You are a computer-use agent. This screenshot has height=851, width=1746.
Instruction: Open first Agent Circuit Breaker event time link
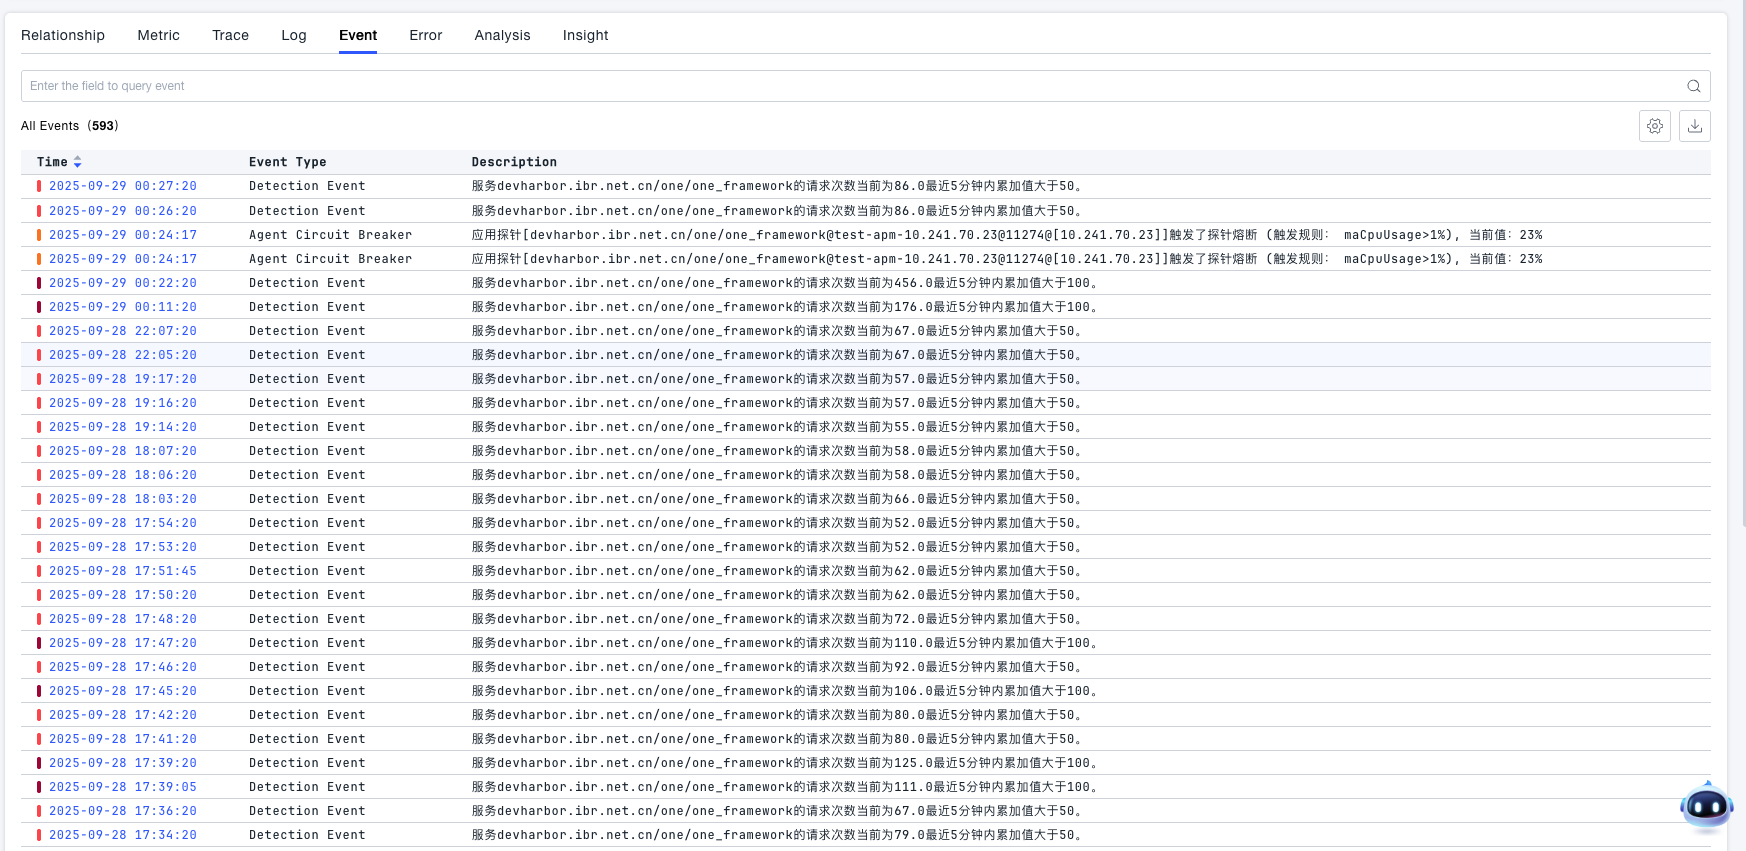coord(123,235)
